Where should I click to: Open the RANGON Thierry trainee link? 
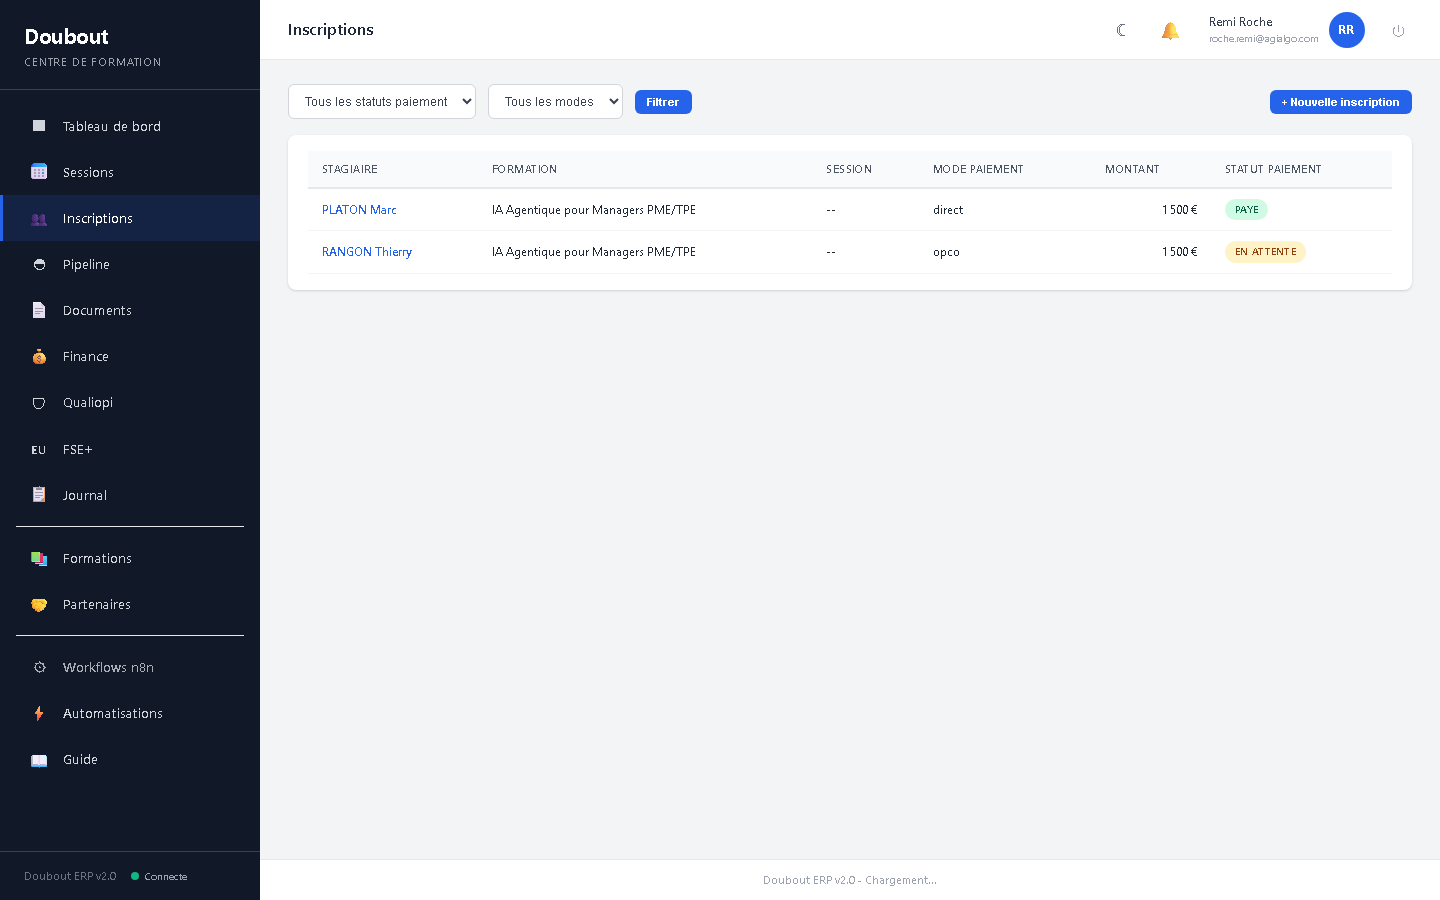pyautogui.click(x=367, y=252)
